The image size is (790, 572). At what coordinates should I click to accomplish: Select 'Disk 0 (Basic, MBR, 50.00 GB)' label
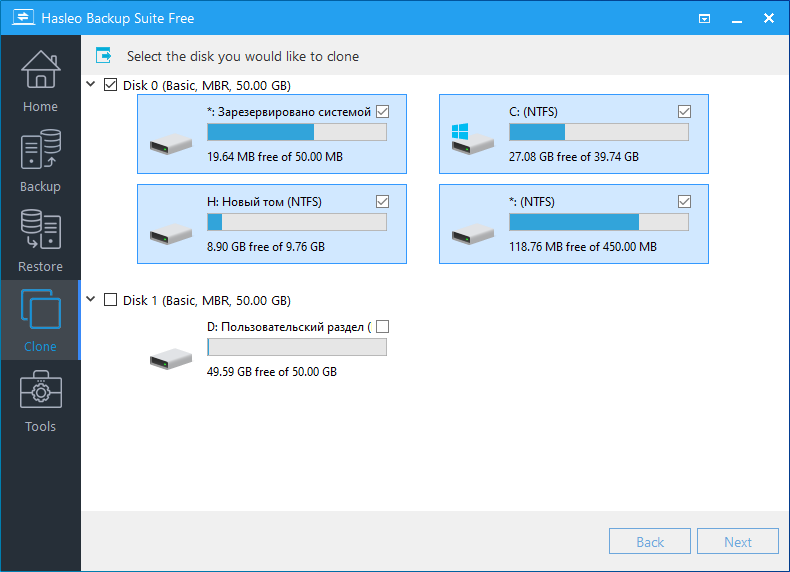point(207,85)
